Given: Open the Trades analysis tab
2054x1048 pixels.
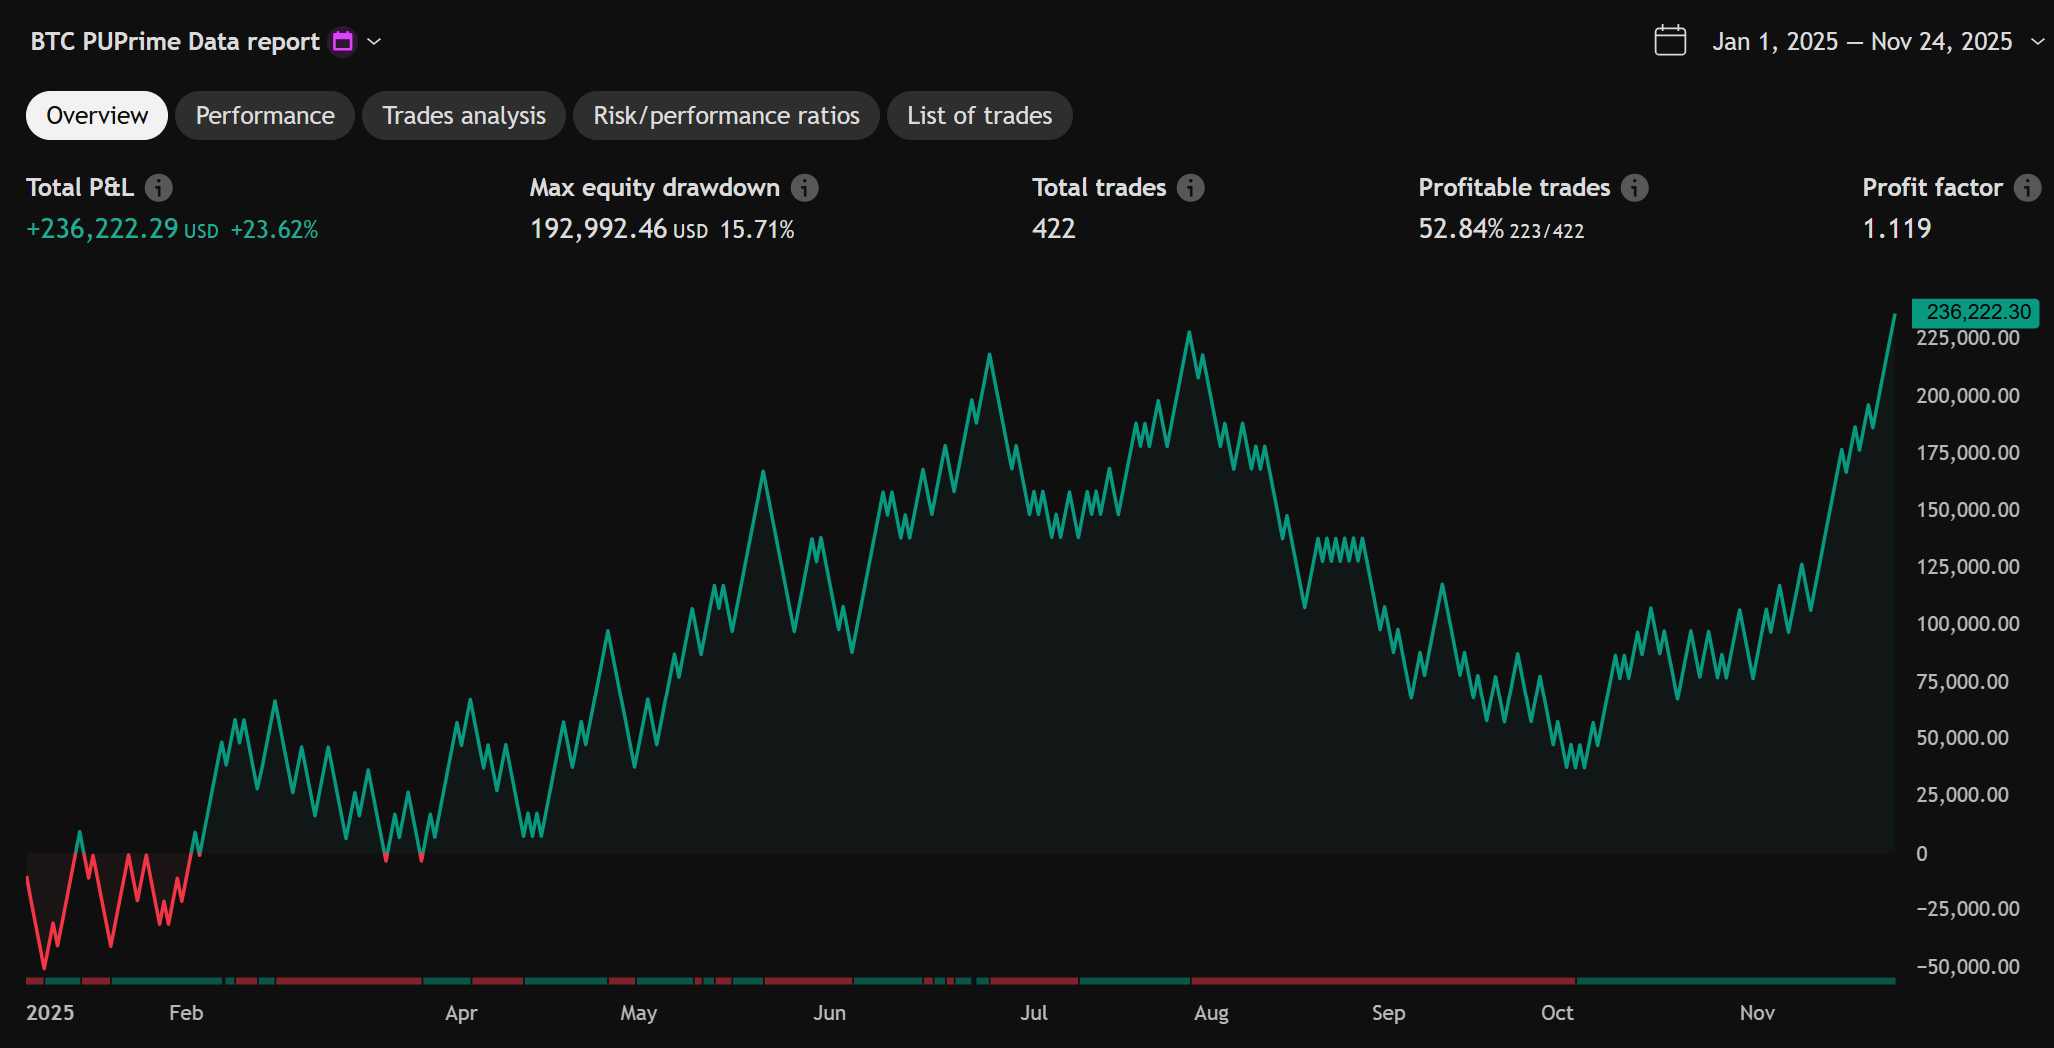Looking at the screenshot, I should point(464,116).
